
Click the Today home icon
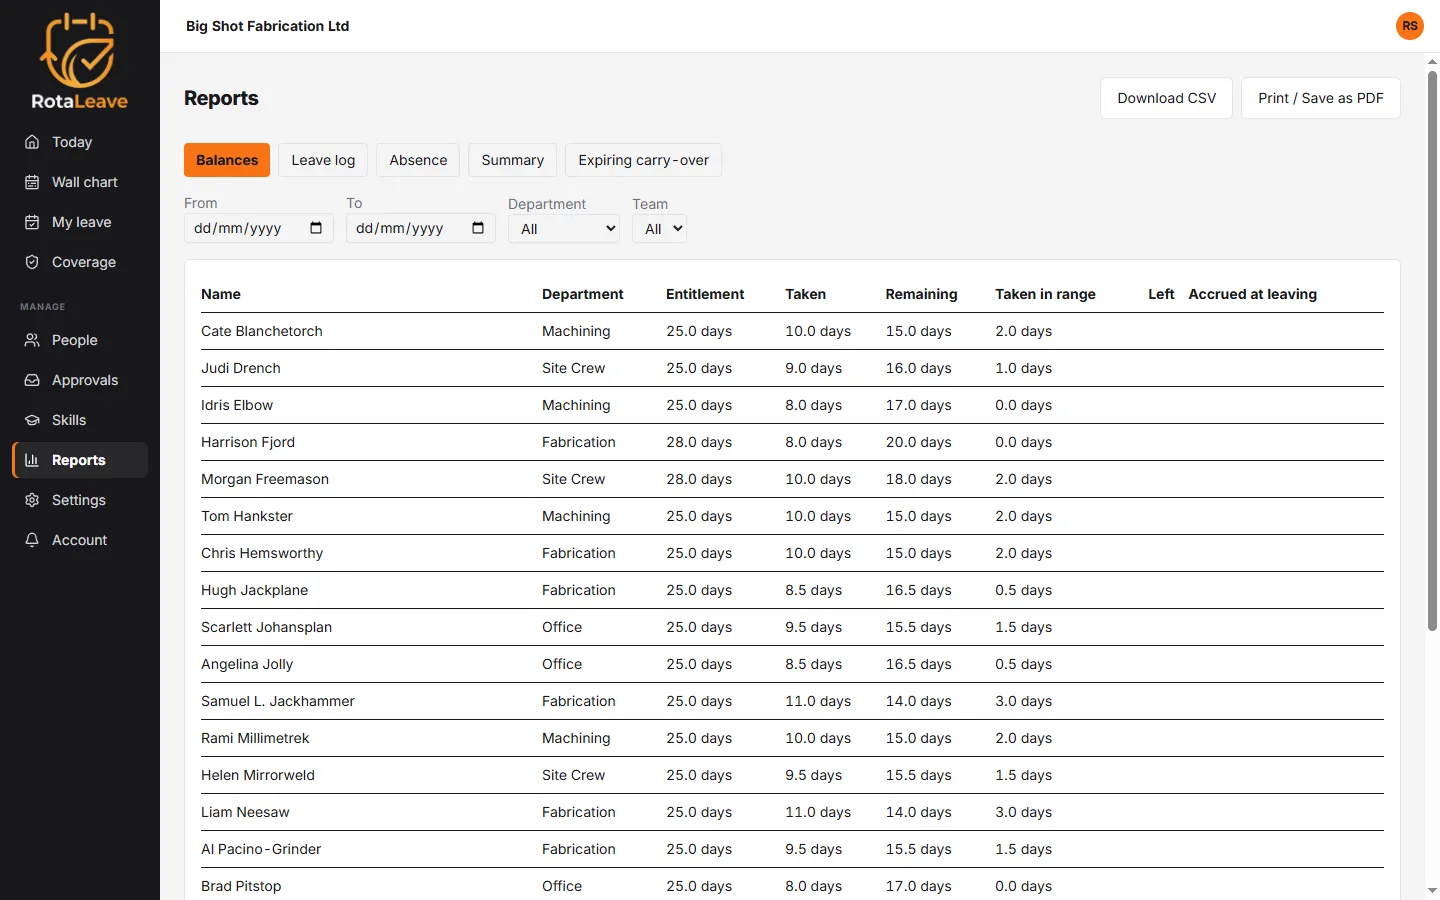32,142
